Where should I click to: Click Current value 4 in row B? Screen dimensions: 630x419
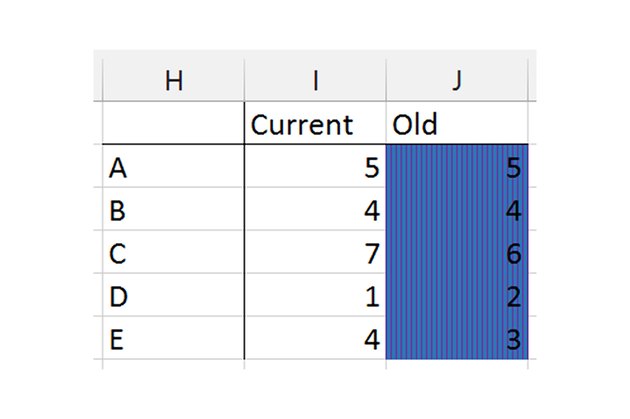[315, 208]
